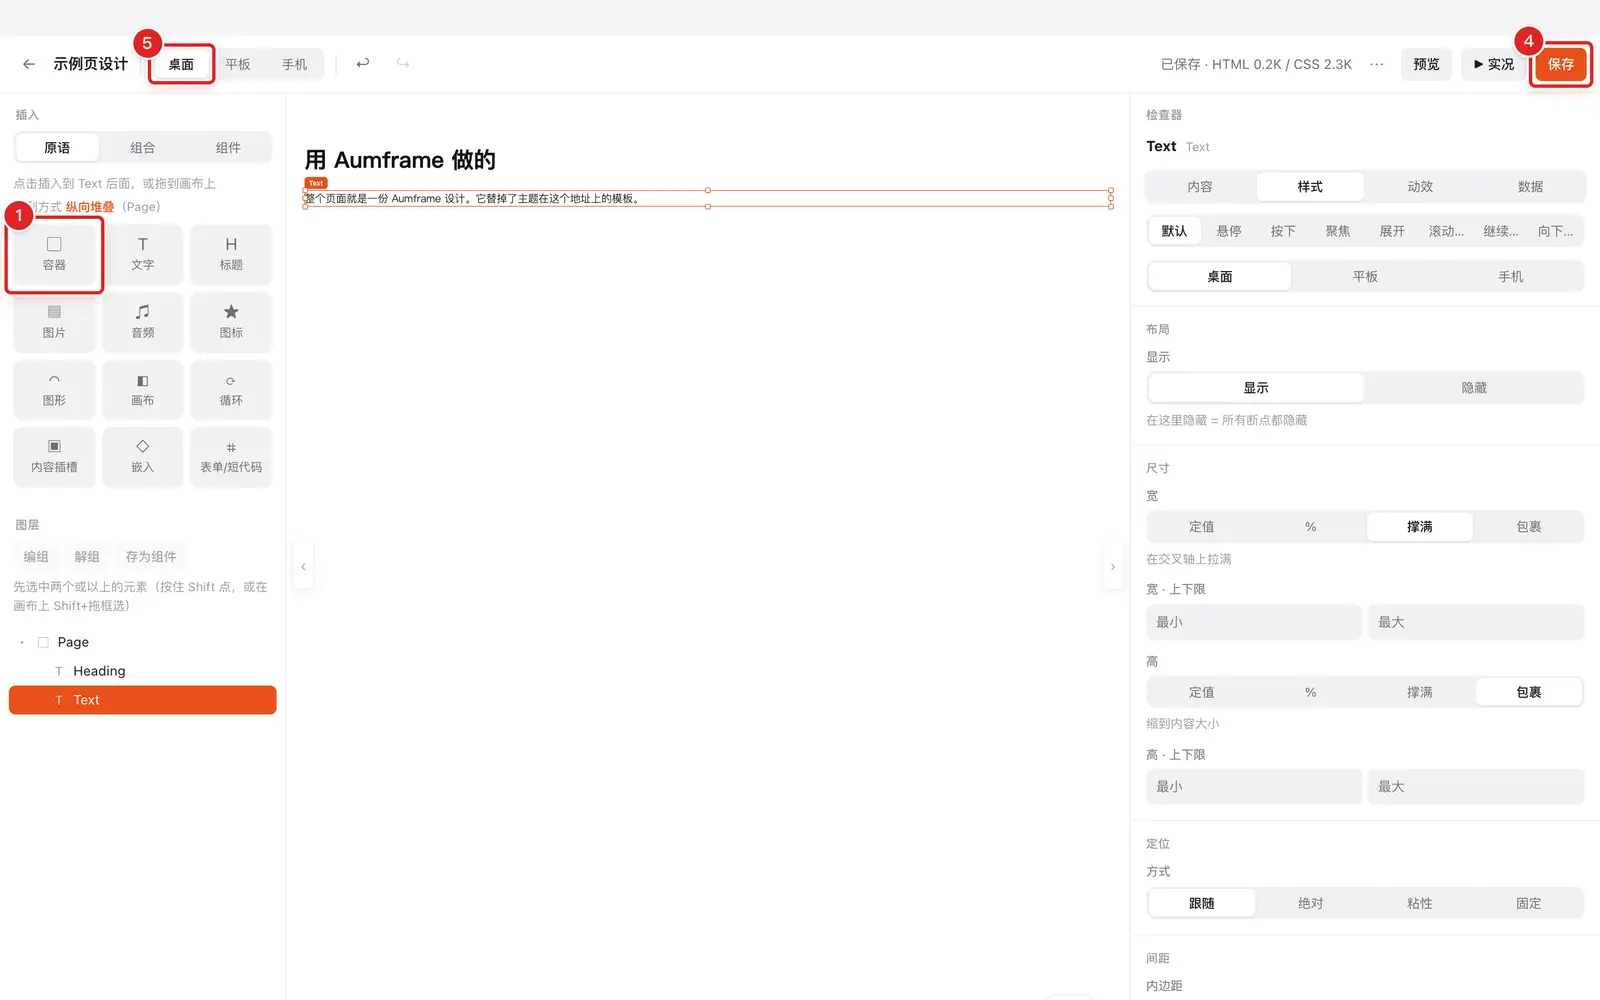1600x1000 pixels.
Task: Open the 内容 inspector tab
Action: tap(1200, 187)
